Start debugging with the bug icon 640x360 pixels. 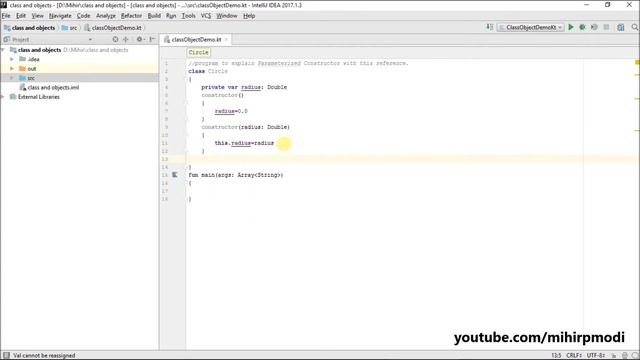(582, 27)
